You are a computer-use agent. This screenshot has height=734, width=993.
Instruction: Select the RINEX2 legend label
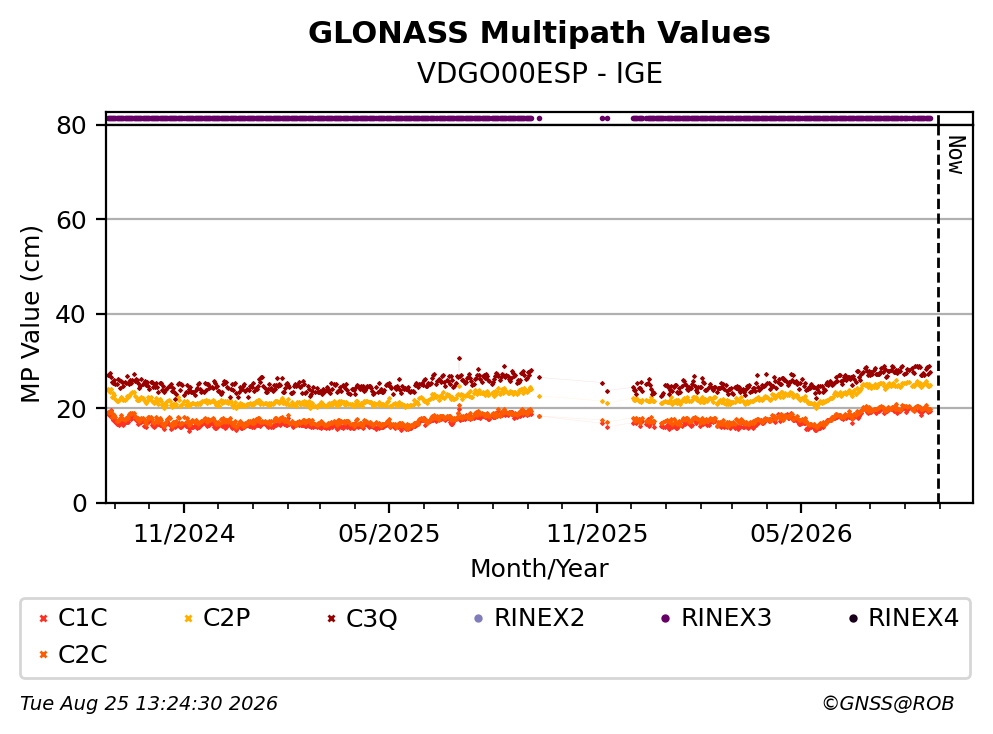tap(539, 618)
